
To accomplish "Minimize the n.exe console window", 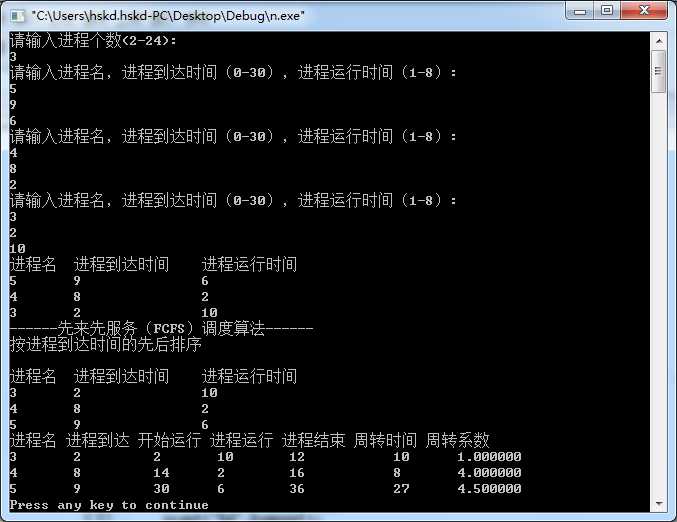I will click(x=580, y=11).
